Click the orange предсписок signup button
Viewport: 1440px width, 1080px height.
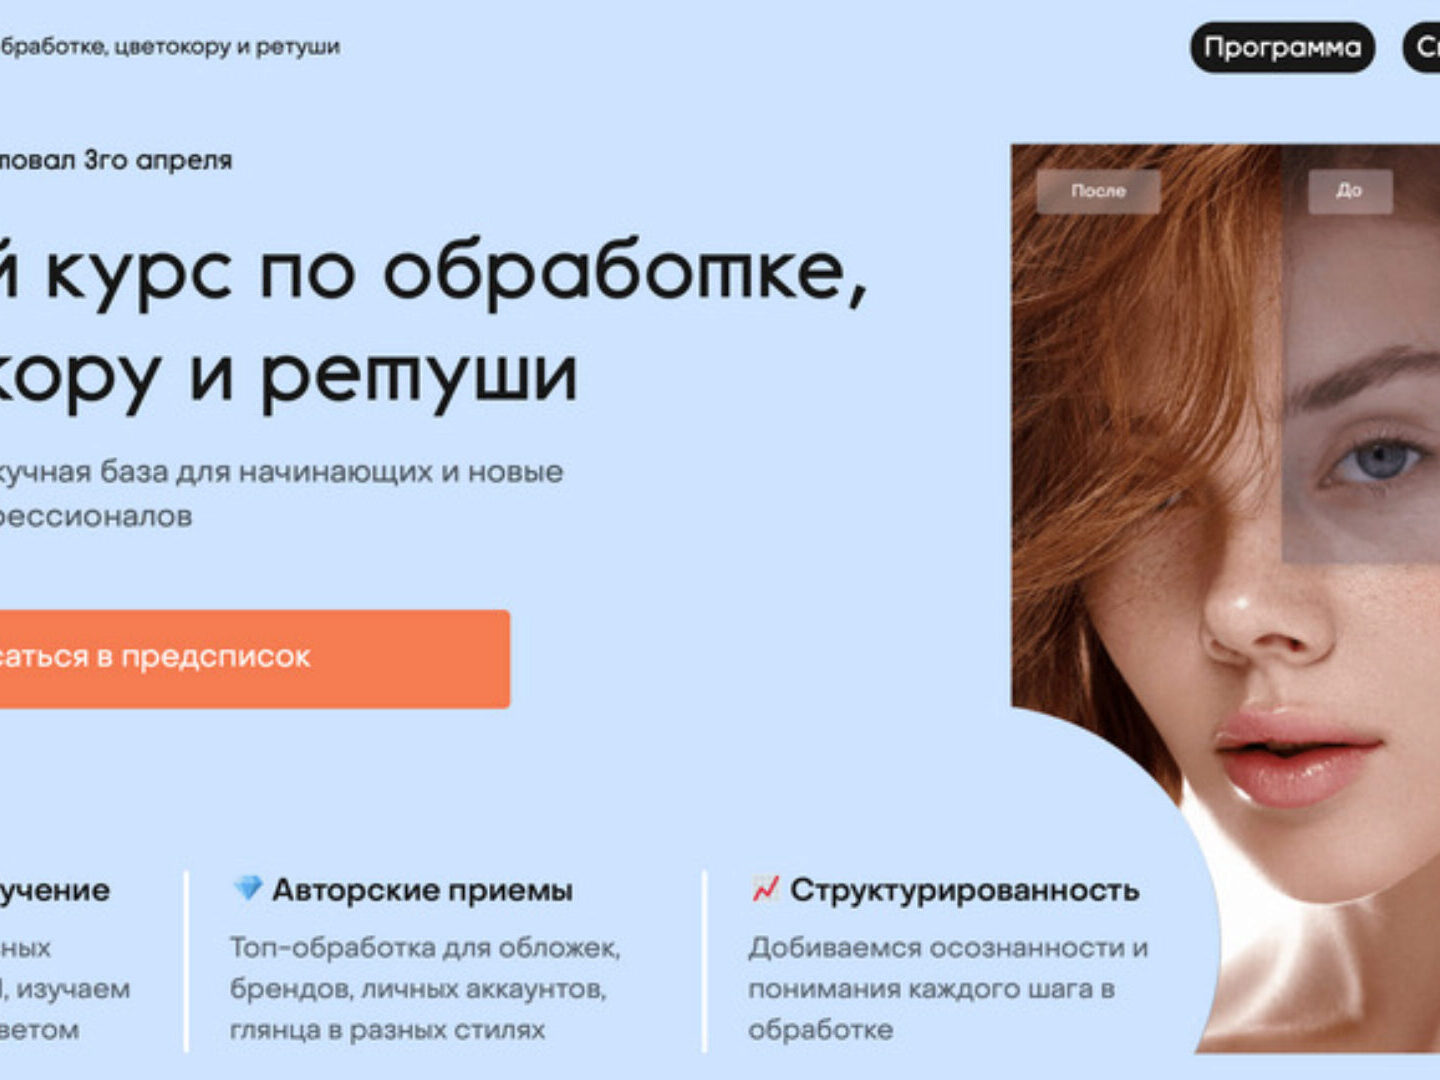pos(255,659)
